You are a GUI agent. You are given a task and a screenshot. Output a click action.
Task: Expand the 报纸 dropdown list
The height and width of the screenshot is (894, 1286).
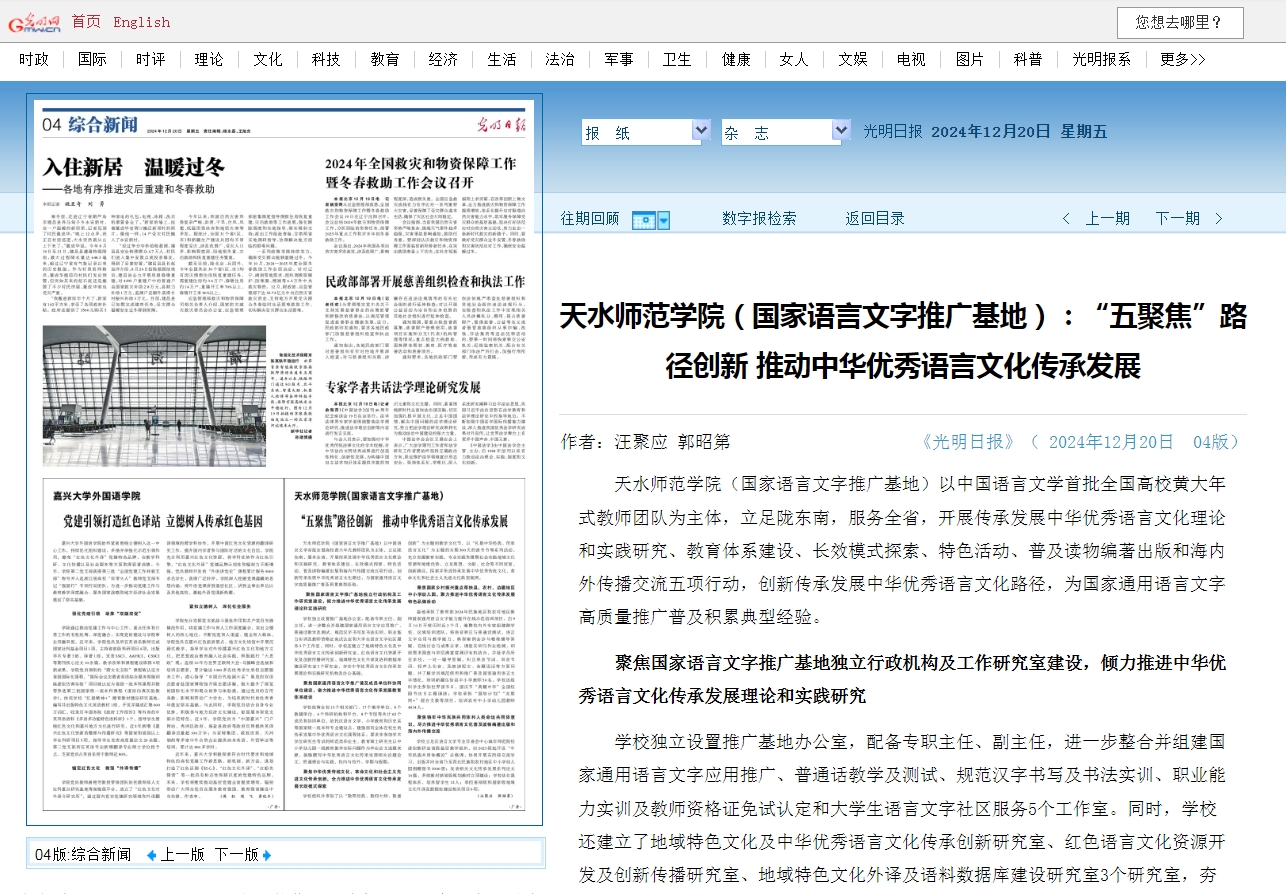click(x=701, y=132)
